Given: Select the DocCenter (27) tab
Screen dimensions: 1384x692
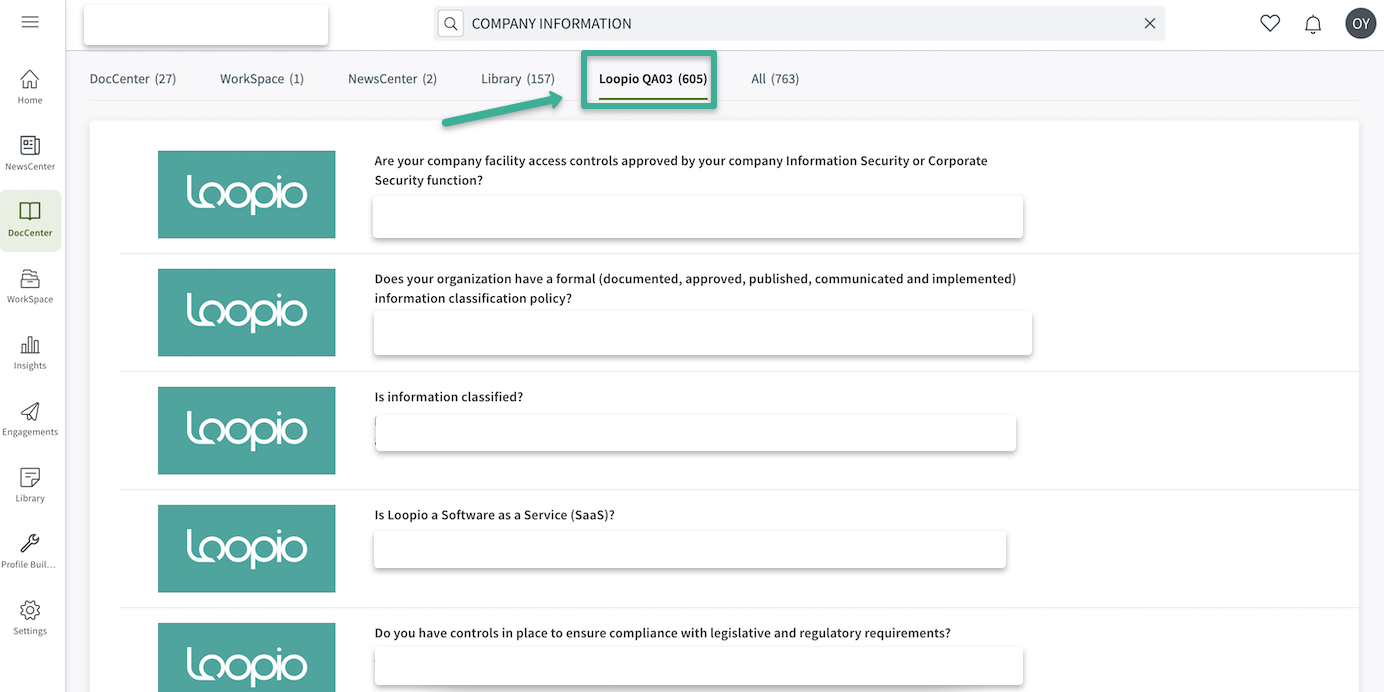Looking at the screenshot, I should click(x=132, y=78).
